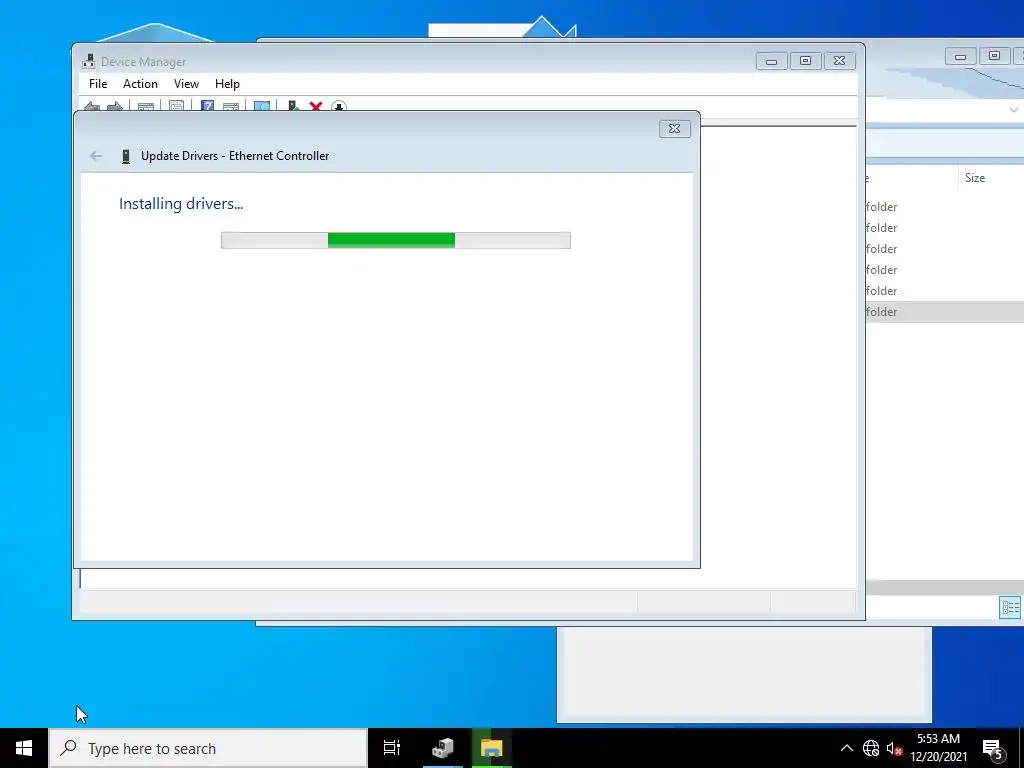The height and width of the screenshot is (768, 1024).
Task: Click the 'Type here to search' box
Action: [208, 748]
